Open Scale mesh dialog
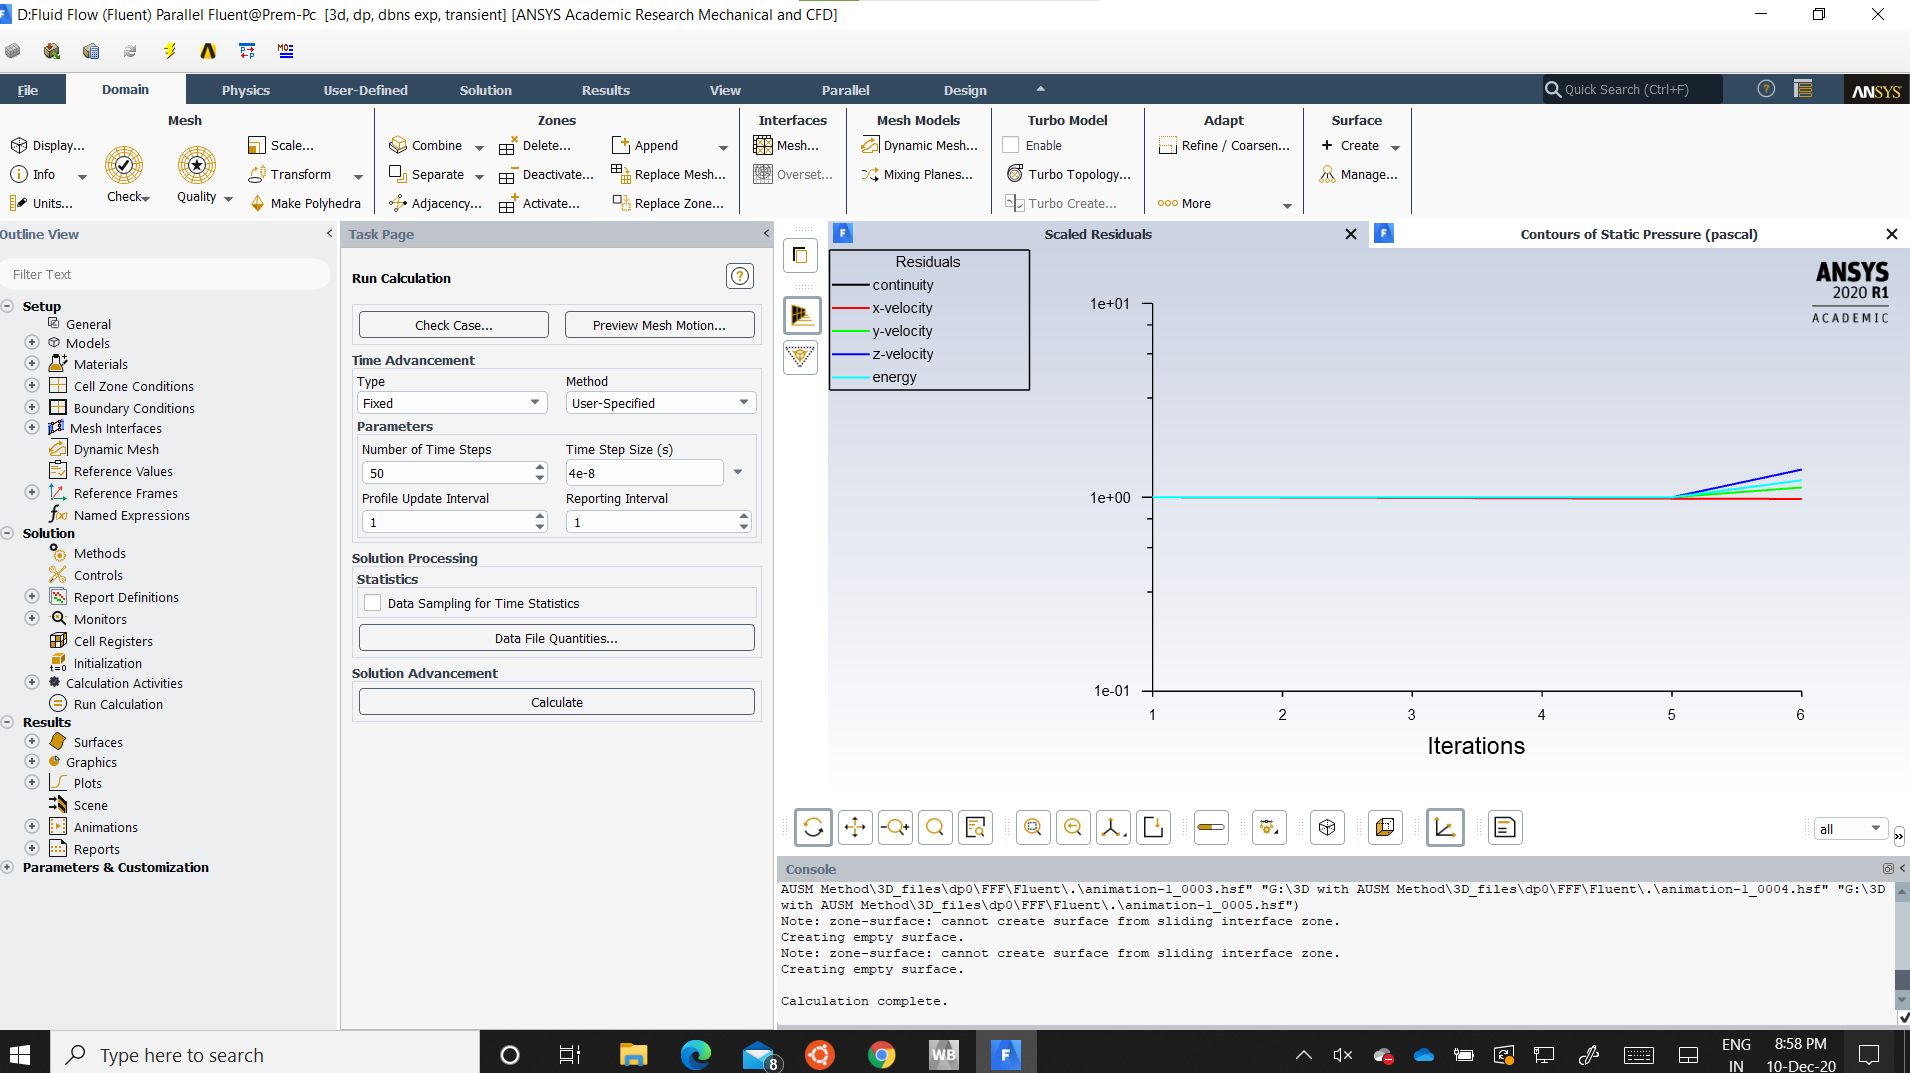 click(x=281, y=145)
